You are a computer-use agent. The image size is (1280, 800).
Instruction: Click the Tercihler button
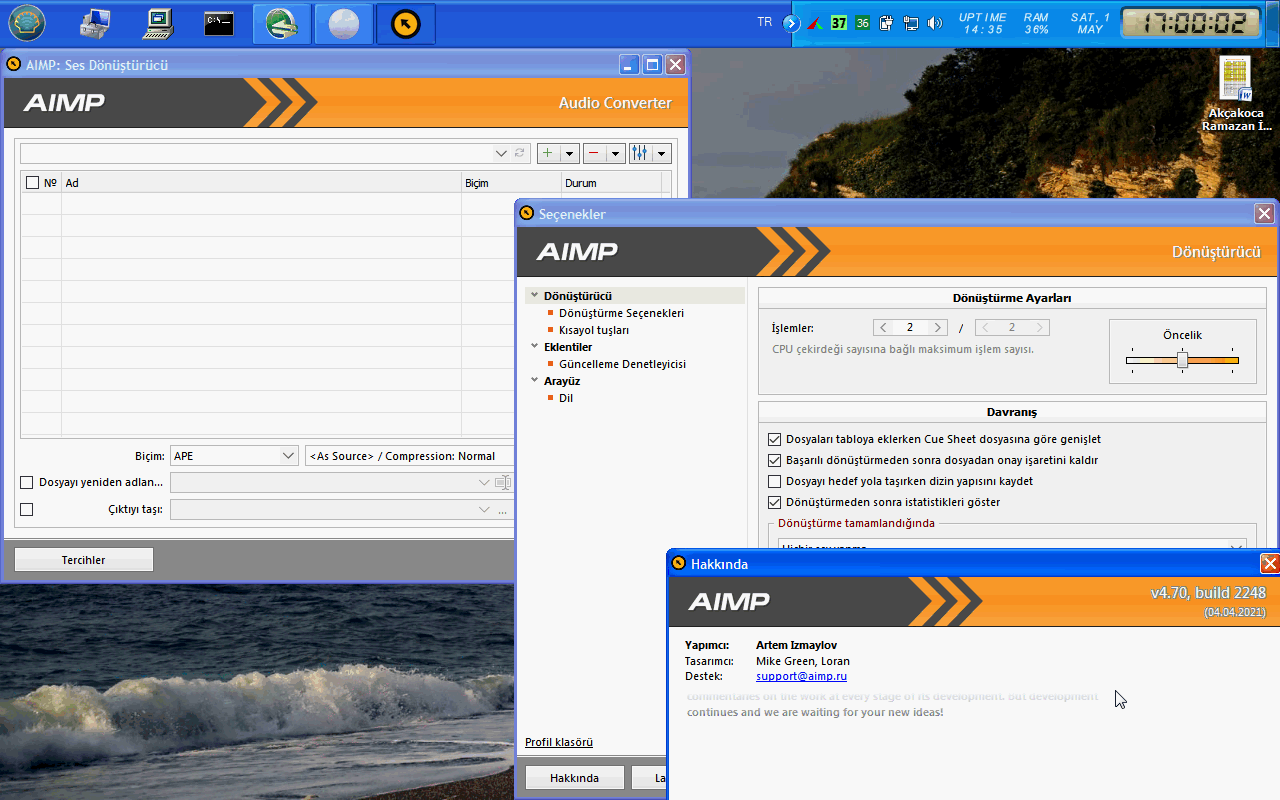coord(84,560)
